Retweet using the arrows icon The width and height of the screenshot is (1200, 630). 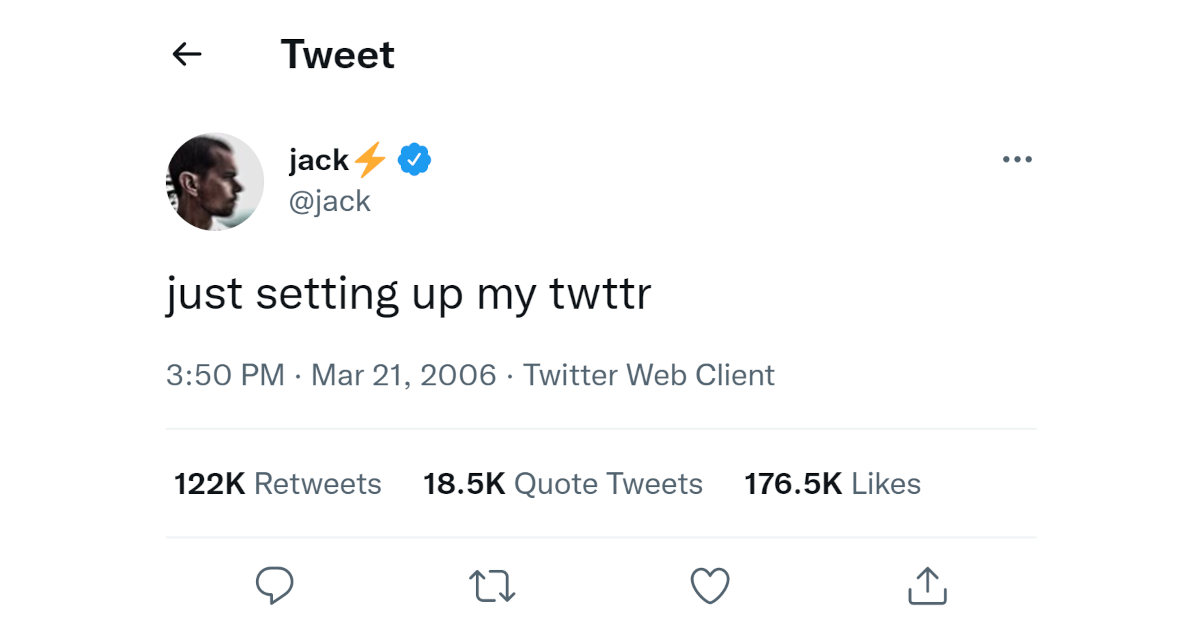tap(492, 586)
